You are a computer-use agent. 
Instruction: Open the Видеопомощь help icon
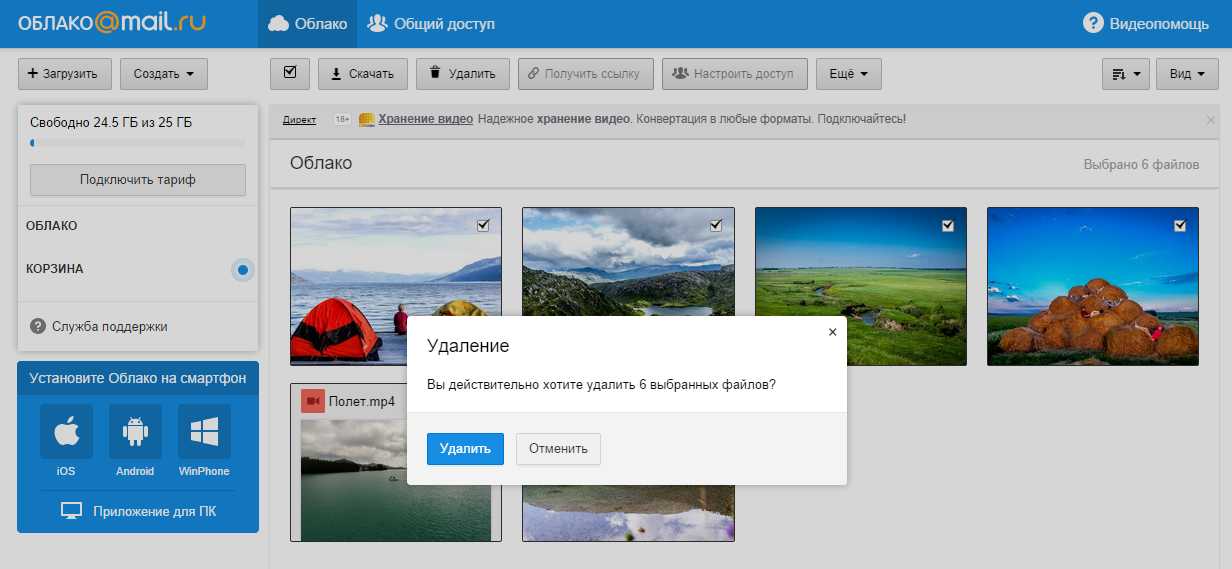(x=1094, y=23)
